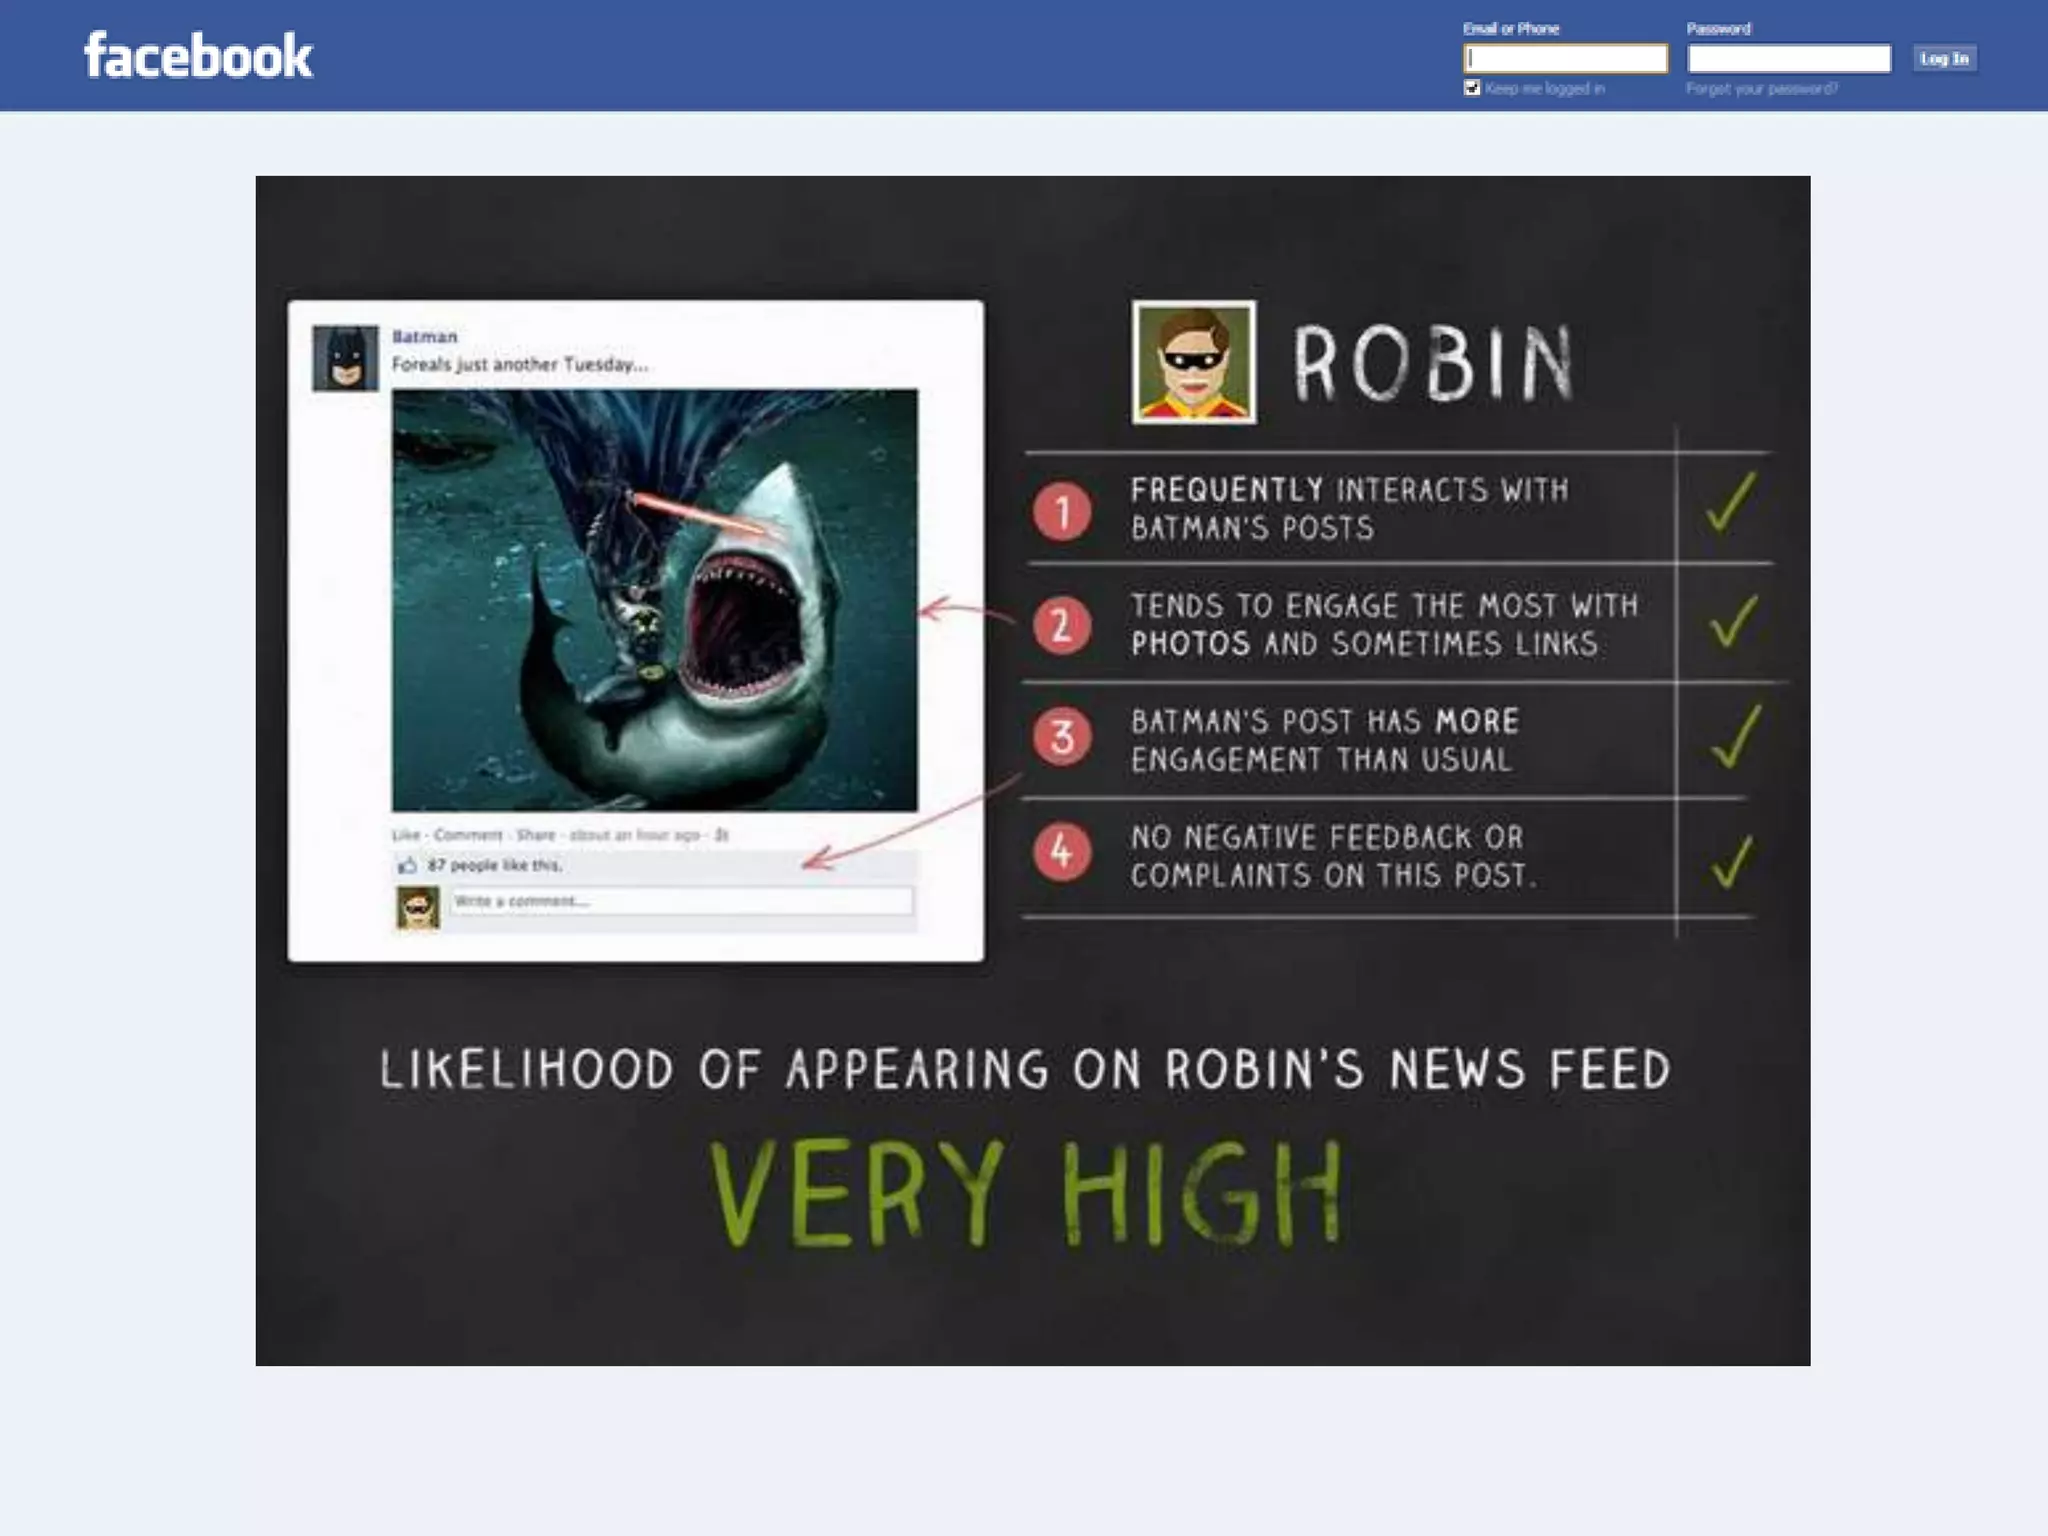Click the Share link under the photo
The height and width of the screenshot is (1536, 2048).
coord(536,835)
